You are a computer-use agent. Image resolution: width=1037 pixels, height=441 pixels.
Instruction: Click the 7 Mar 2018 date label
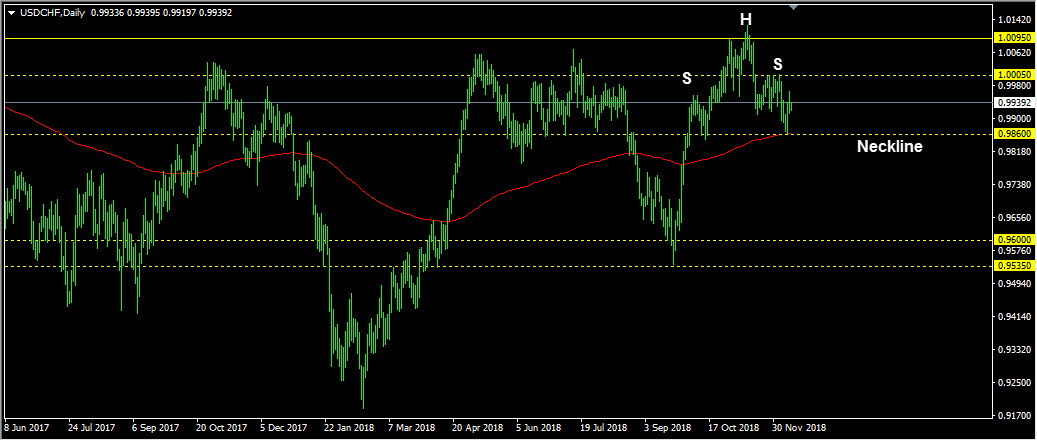click(412, 428)
